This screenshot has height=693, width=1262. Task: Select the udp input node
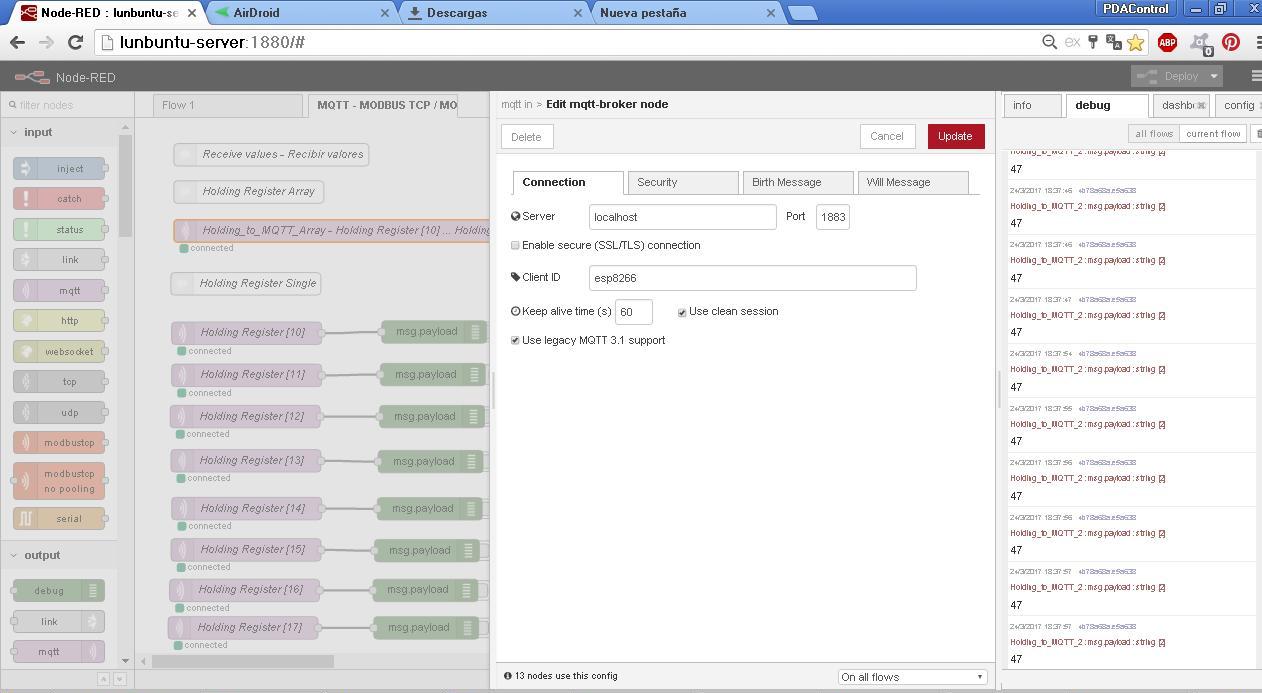[x=60, y=413]
